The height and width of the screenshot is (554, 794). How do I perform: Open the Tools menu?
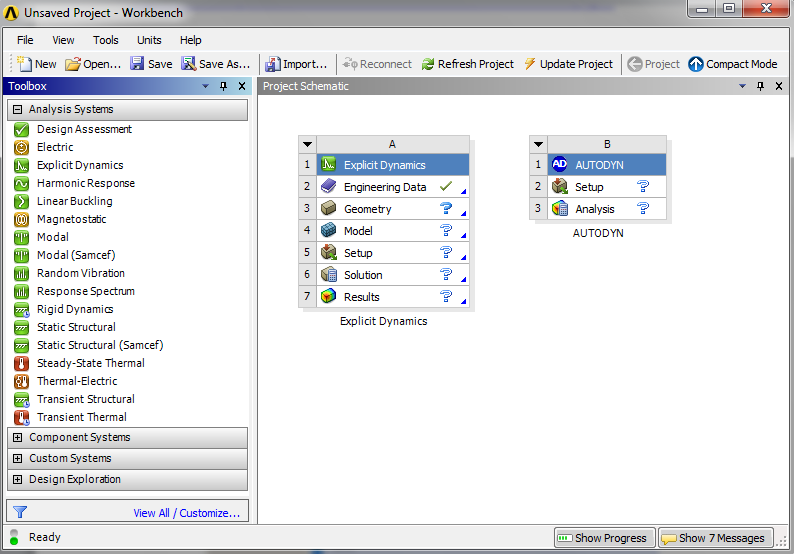pyautogui.click(x=105, y=40)
